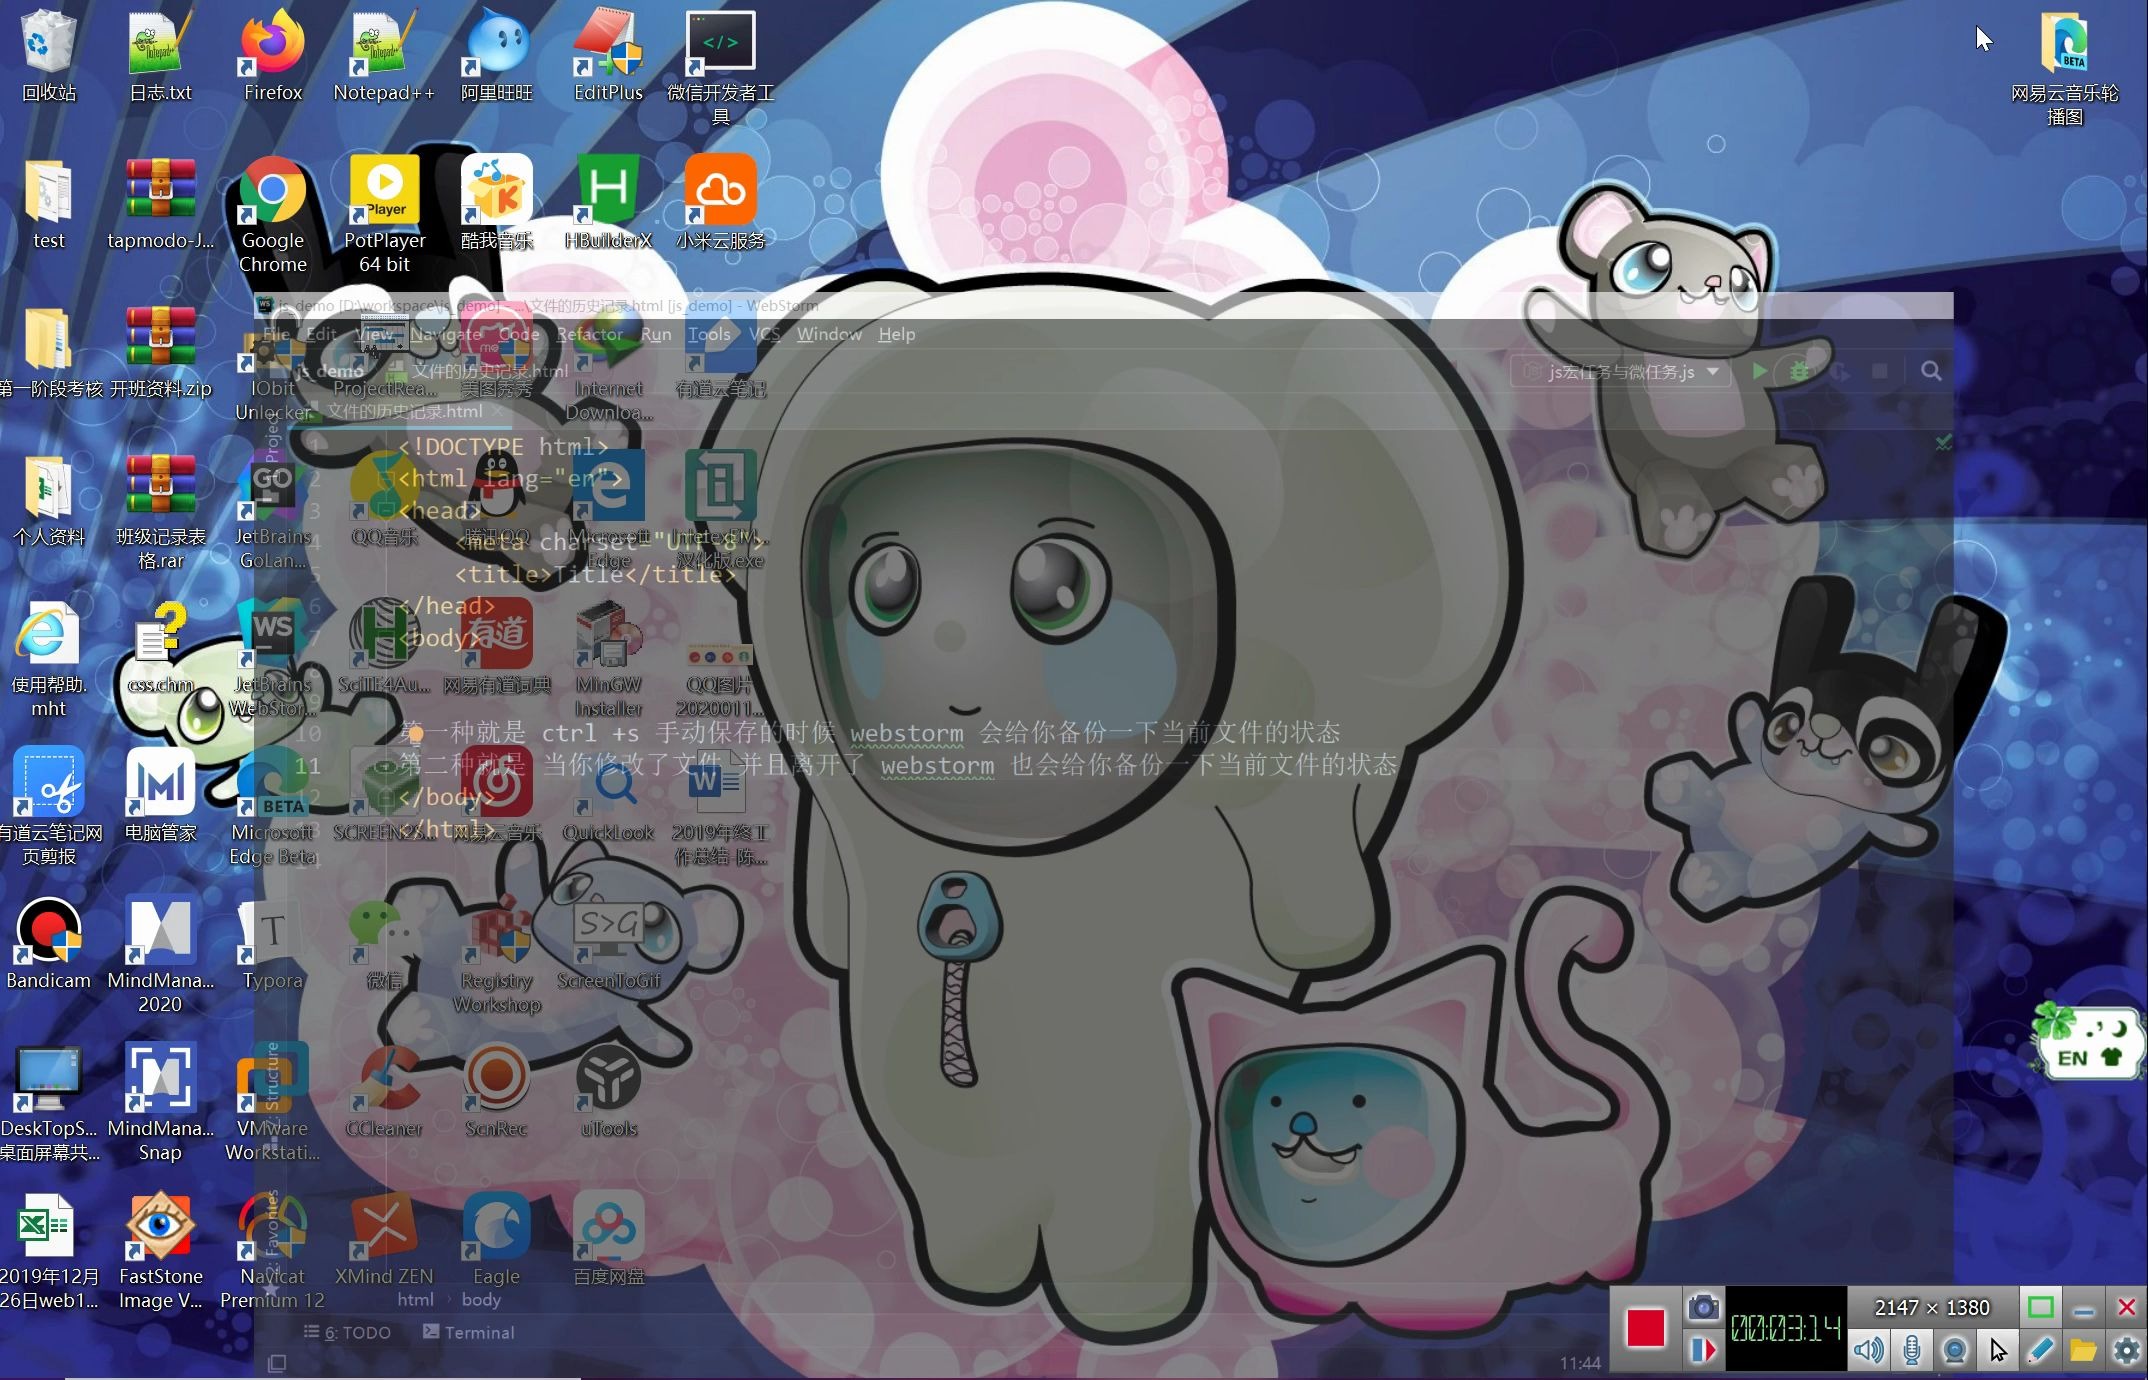Select green rectangle capture region mode

2040,1307
